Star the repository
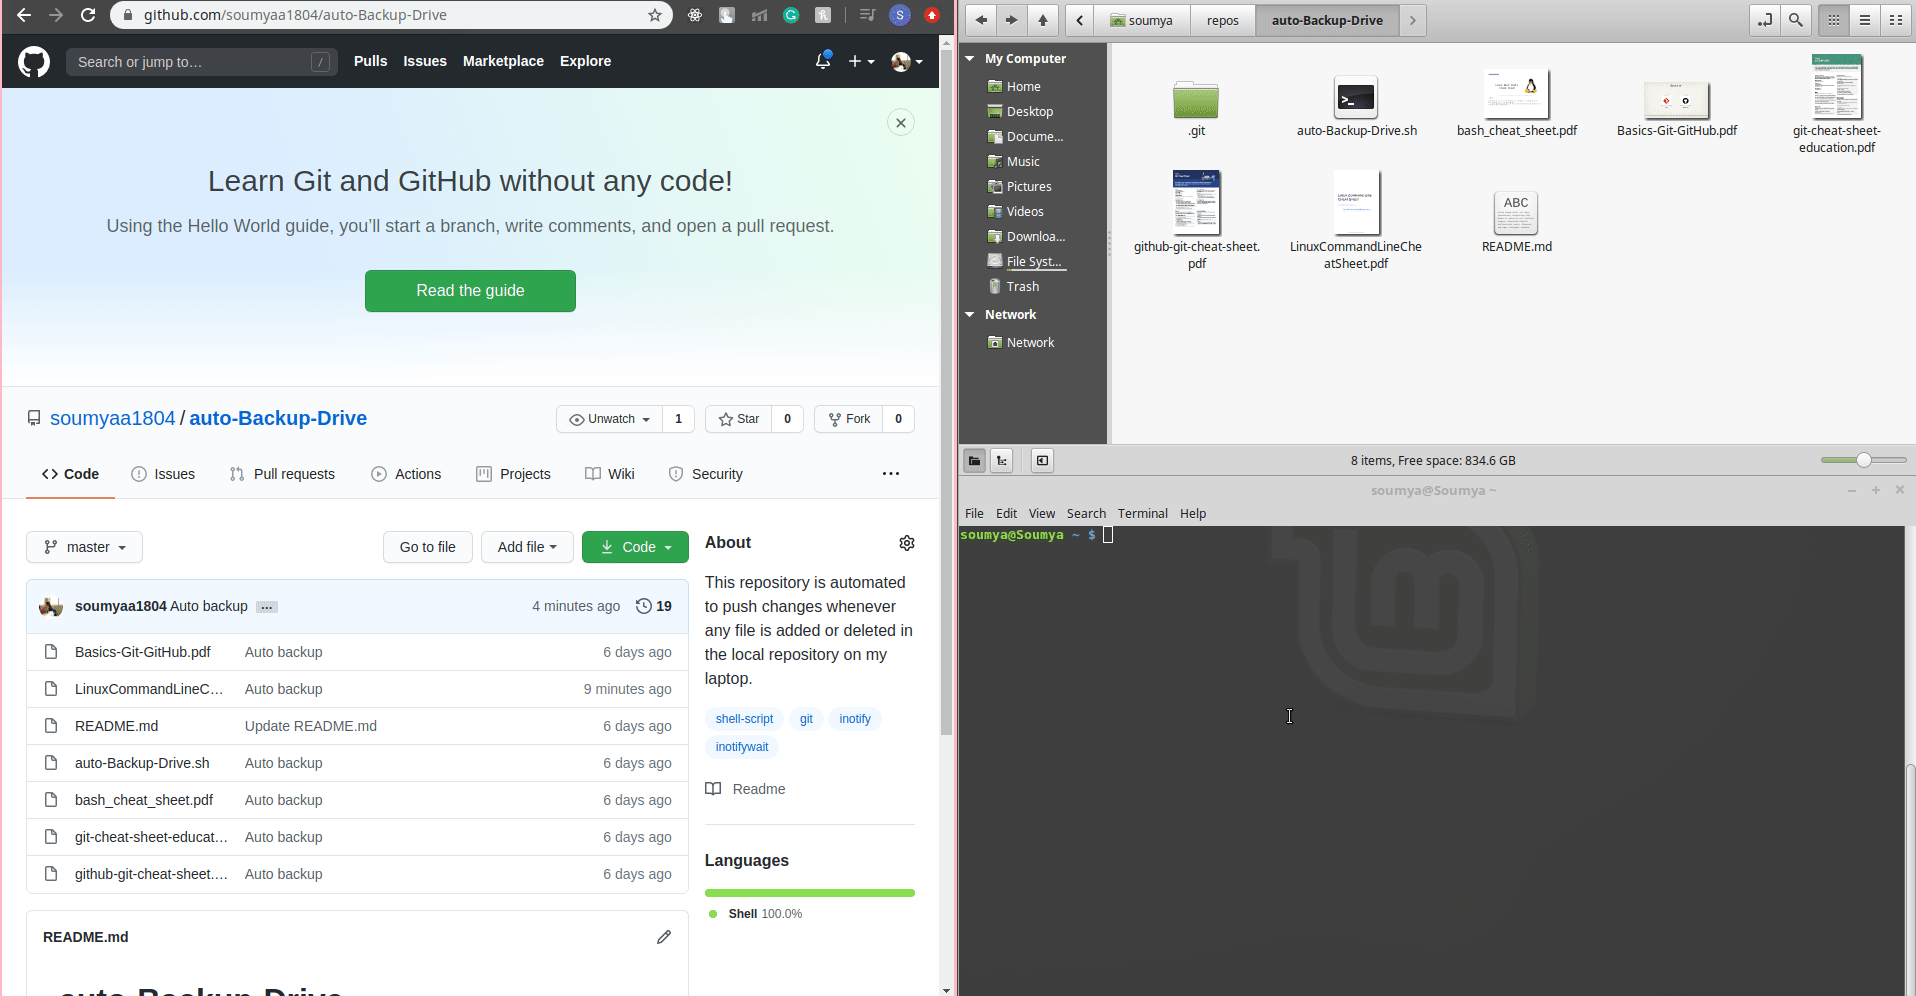This screenshot has height=996, width=1916. pyautogui.click(x=739, y=419)
